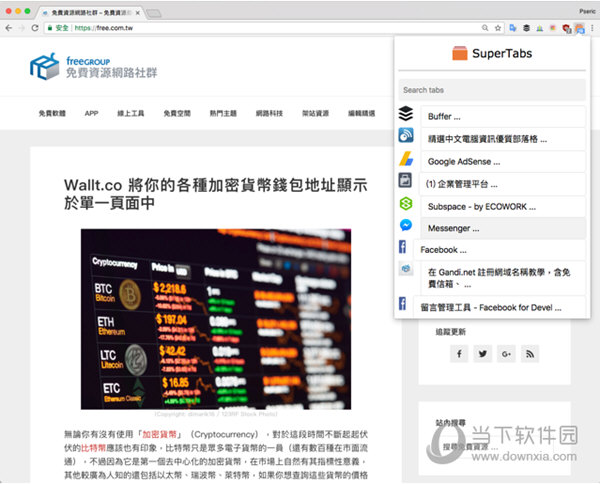
Task: Click the favicon beside Gandi.net tab entry
Action: 406,269
